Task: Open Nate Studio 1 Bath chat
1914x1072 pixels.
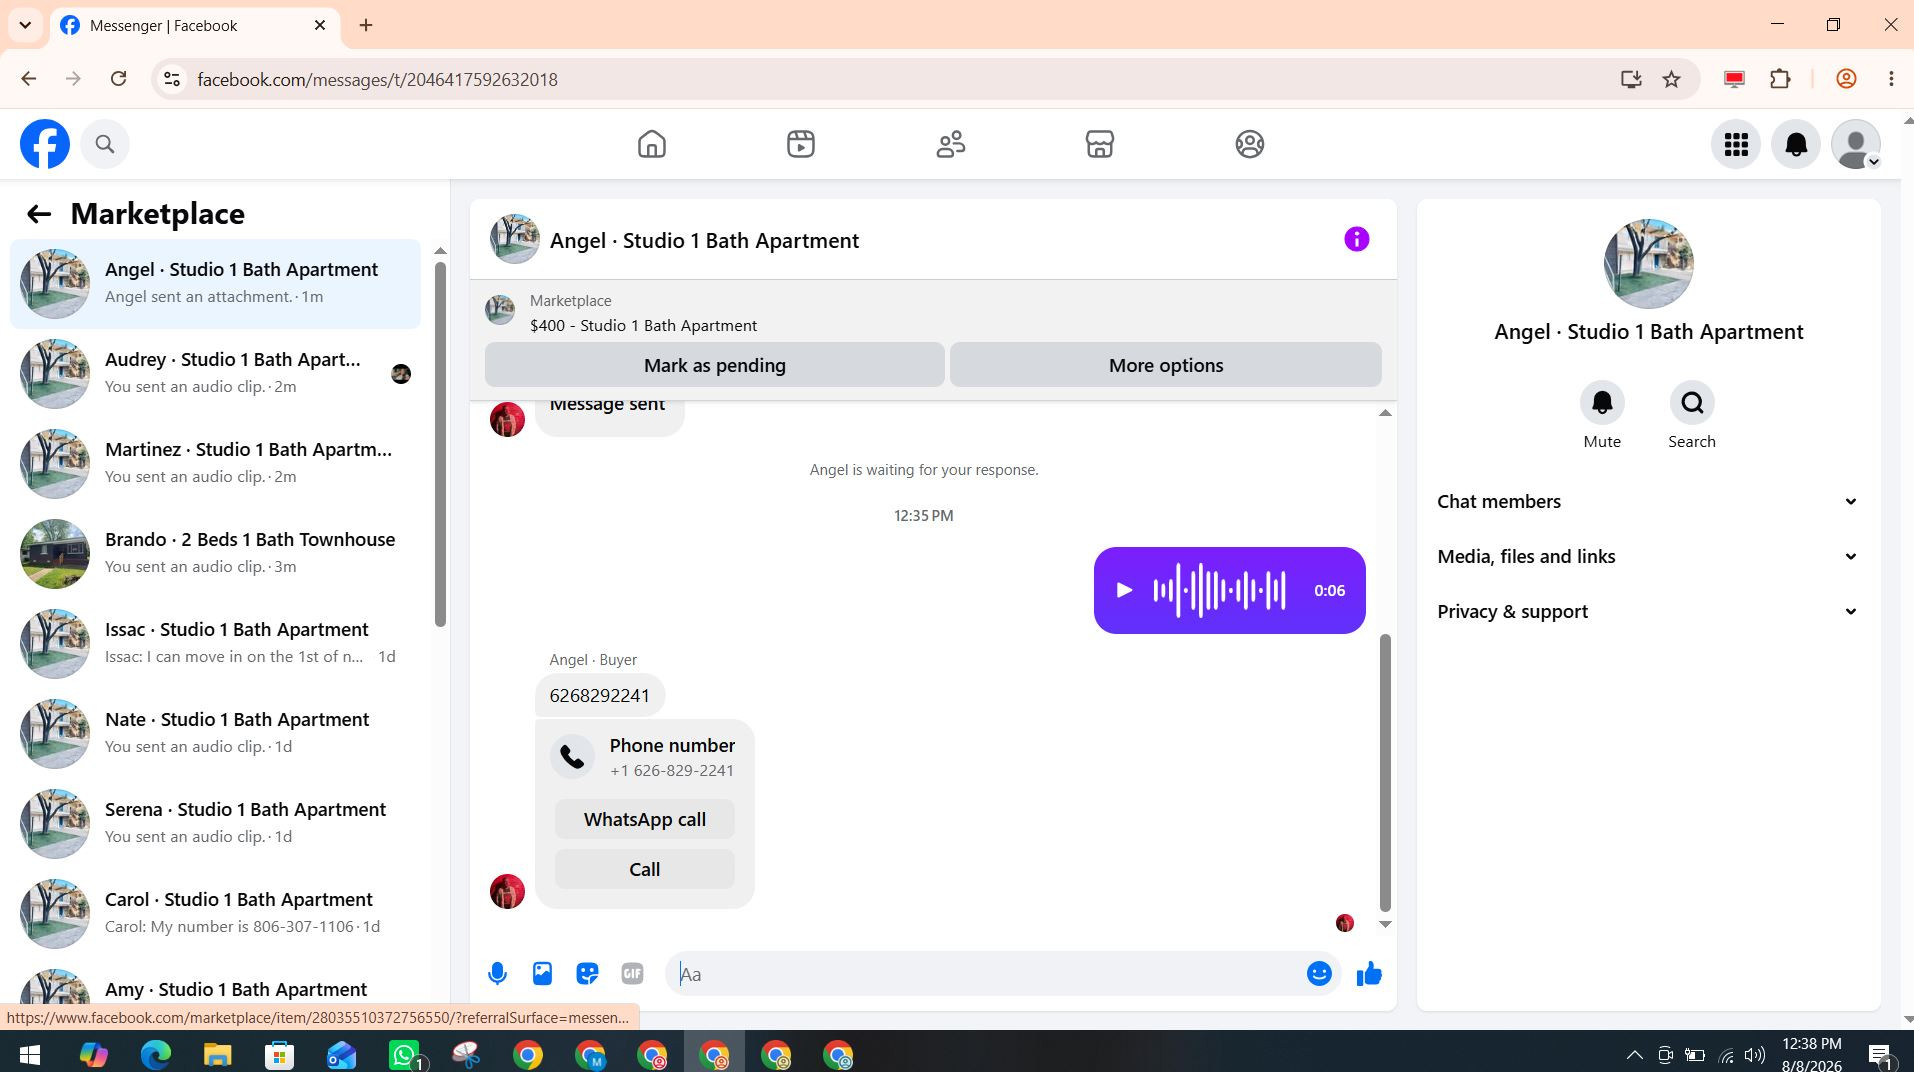Action: click(215, 734)
